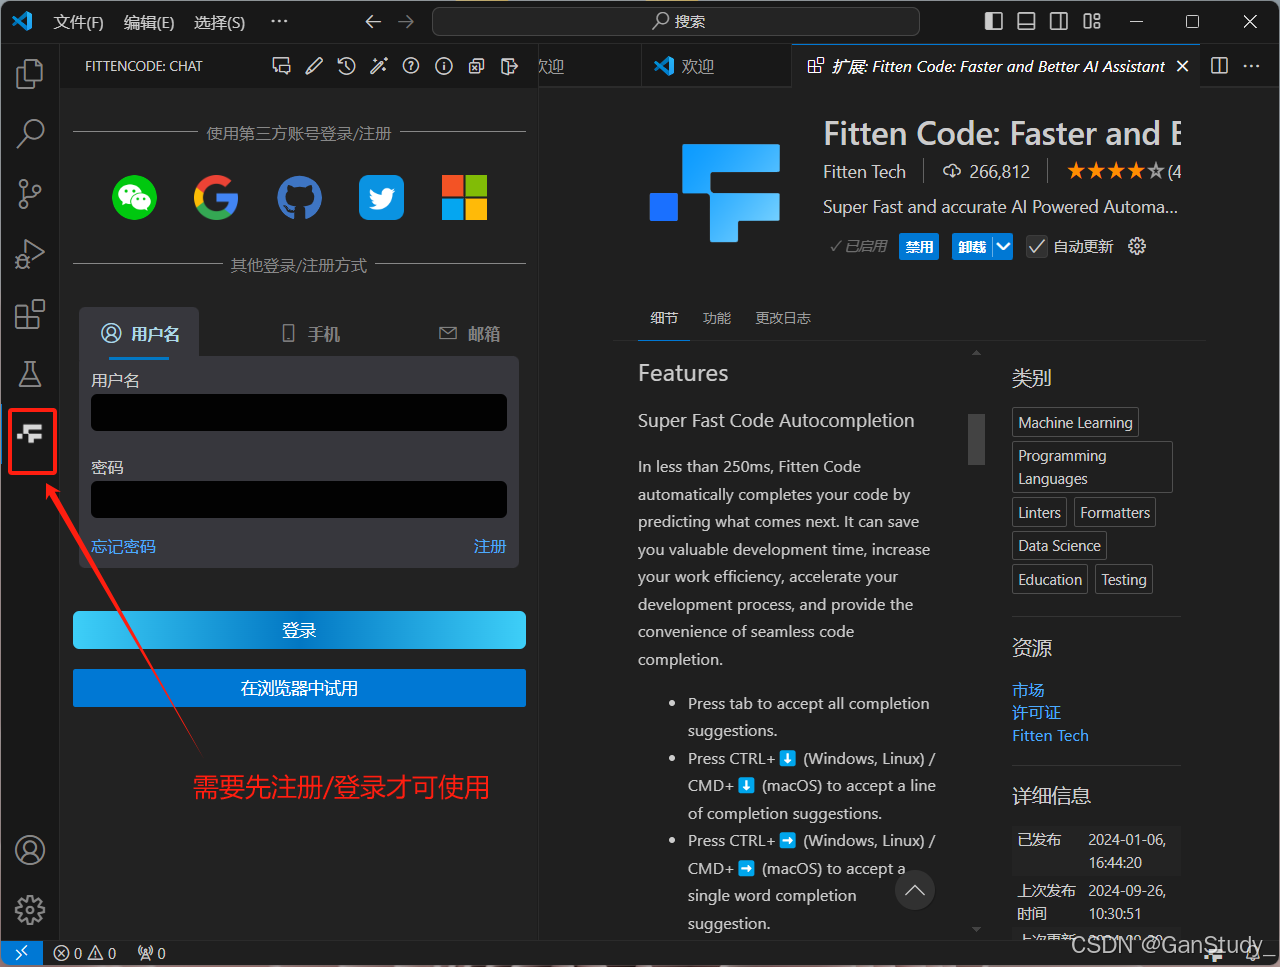Toggle primary sidebar visibility

994,21
